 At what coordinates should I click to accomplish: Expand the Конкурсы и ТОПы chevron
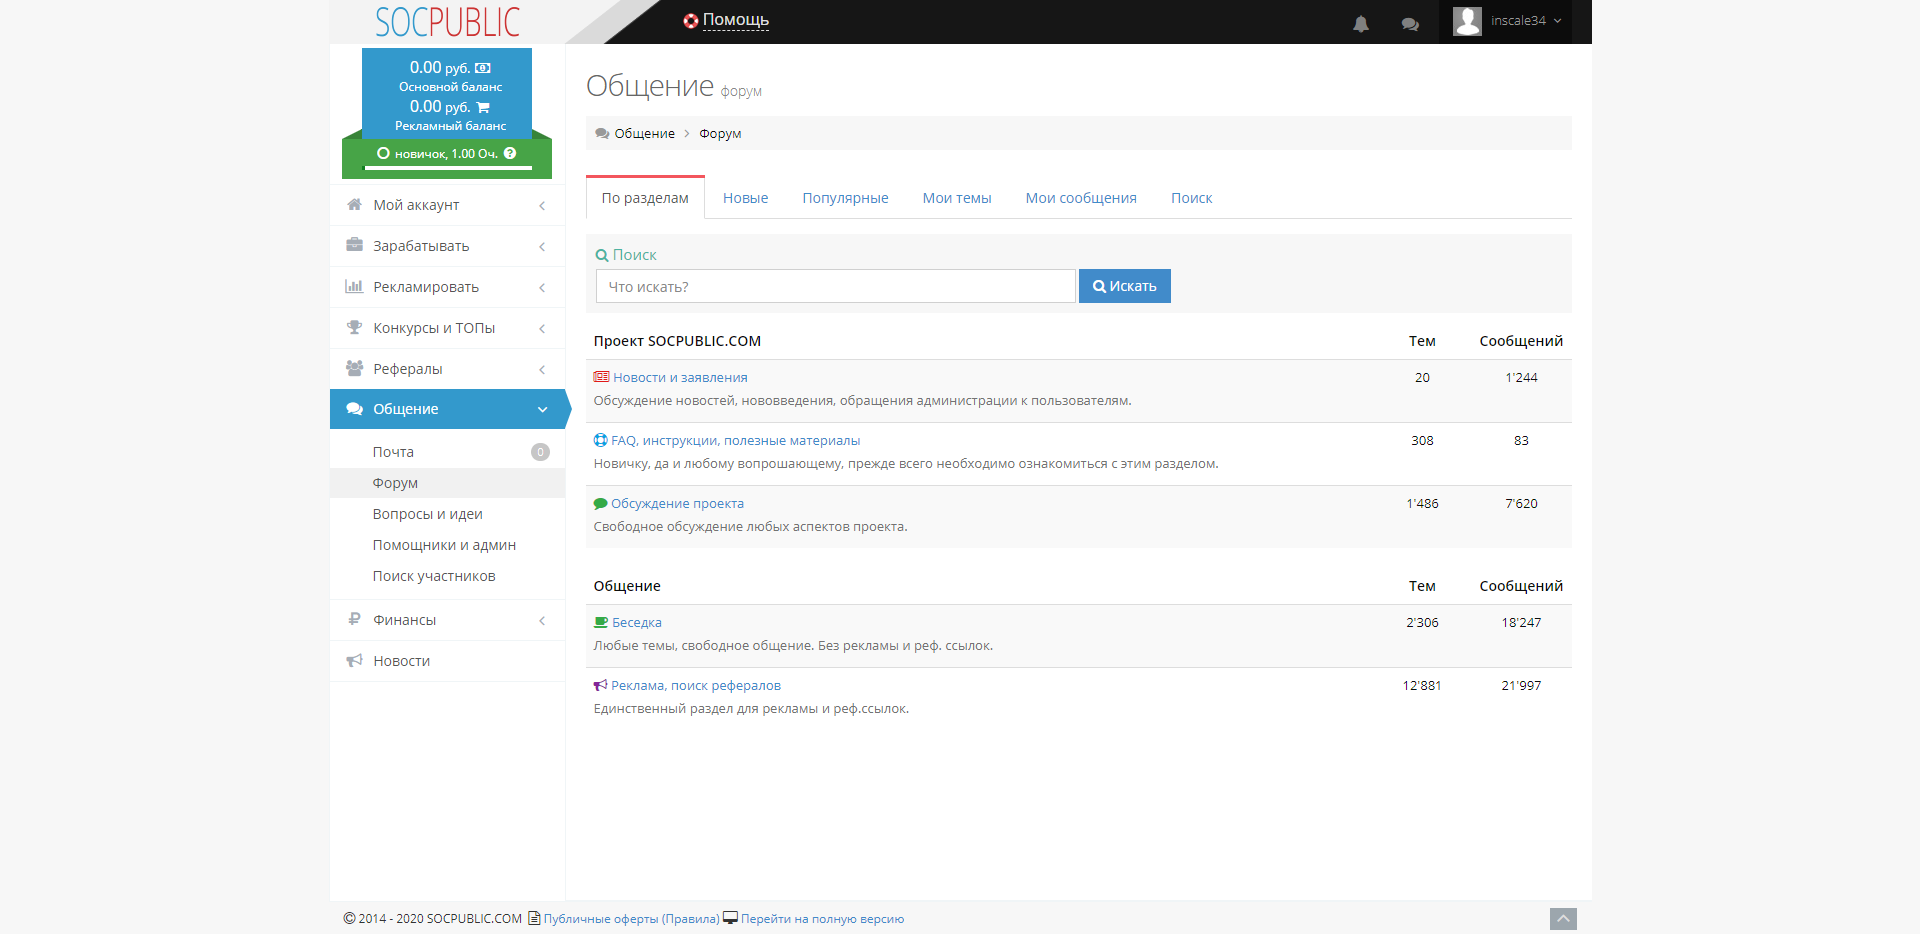pyautogui.click(x=542, y=328)
